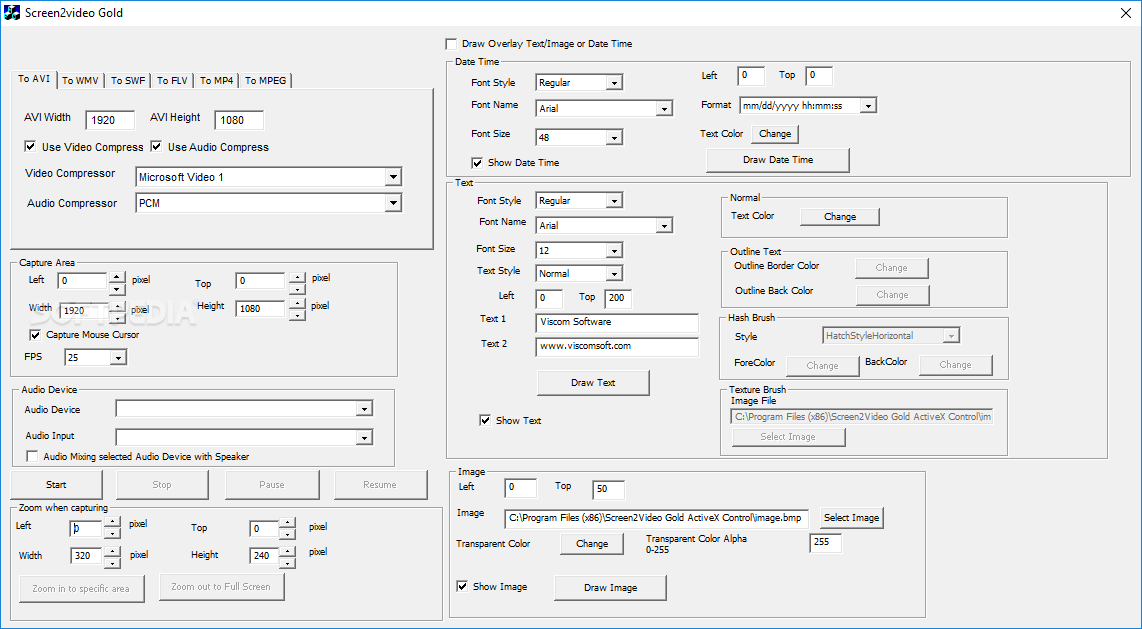Open the Audio Device dropdown

click(364, 410)
